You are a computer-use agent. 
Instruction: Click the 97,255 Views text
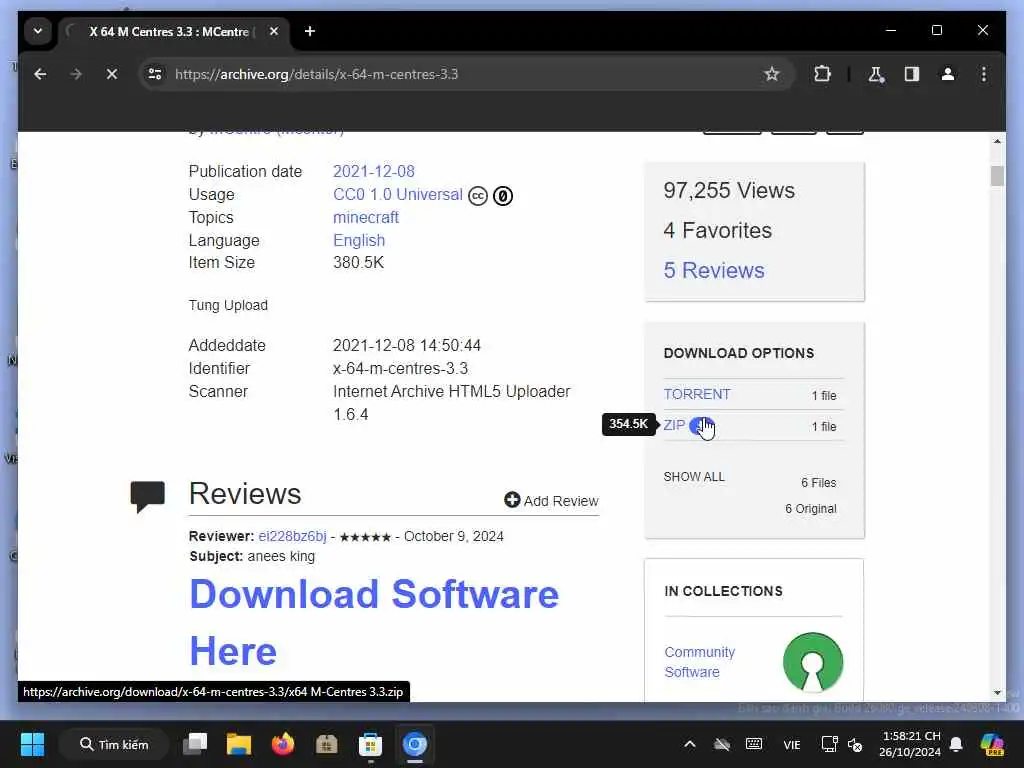pyautogui.click(x=729, y=191)
